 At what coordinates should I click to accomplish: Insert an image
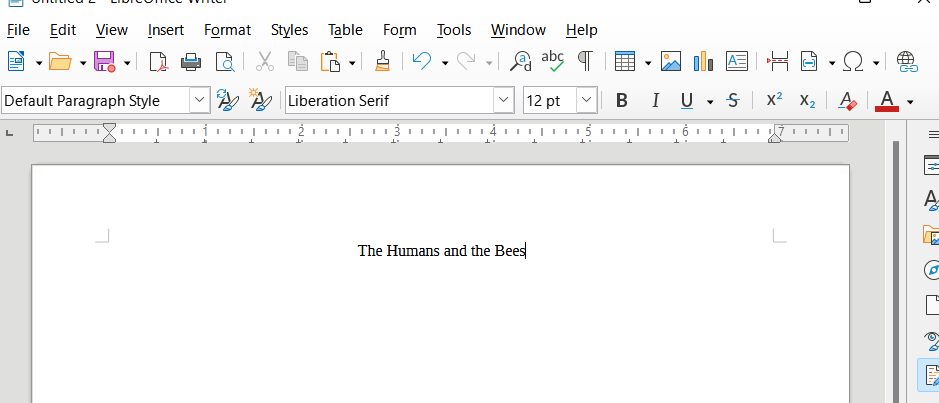coord(671,61)
